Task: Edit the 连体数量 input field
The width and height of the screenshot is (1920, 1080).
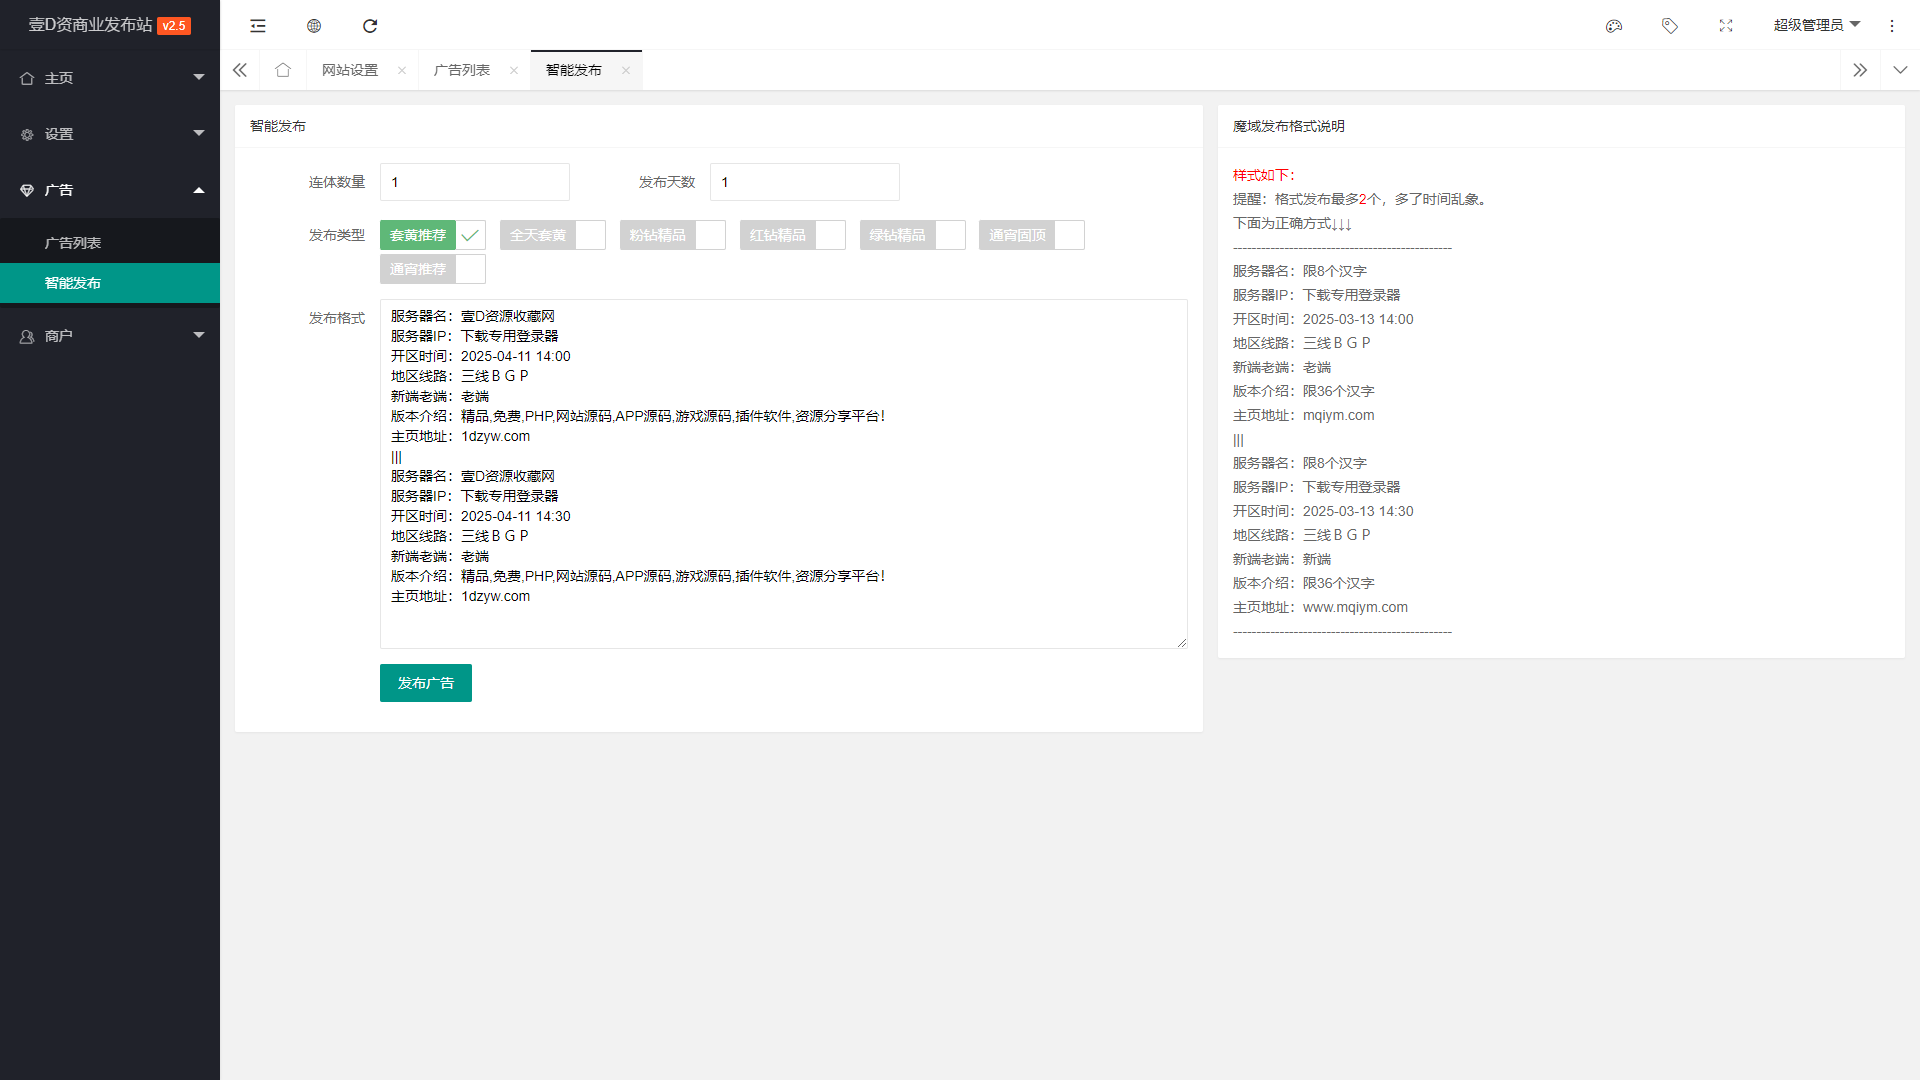Action: (474, 182)
